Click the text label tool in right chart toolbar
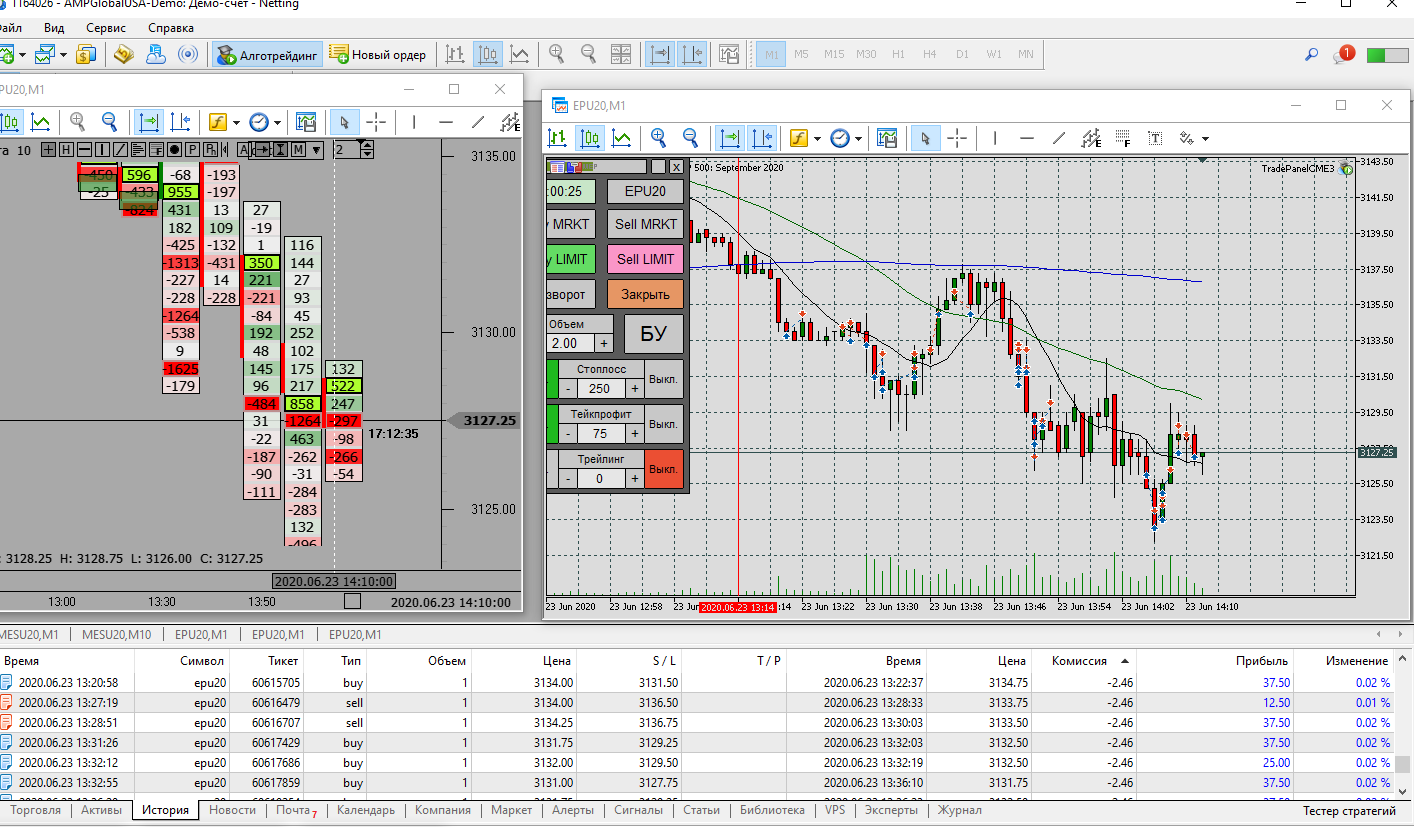The width and height of the screenshot is (1414, 827). pyautogui.click(x=1155, y=138)
